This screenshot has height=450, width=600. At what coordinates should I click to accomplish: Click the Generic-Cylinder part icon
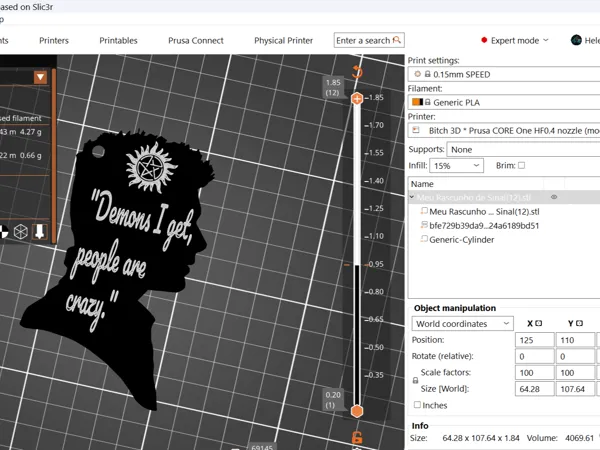[x=424, y=239]
